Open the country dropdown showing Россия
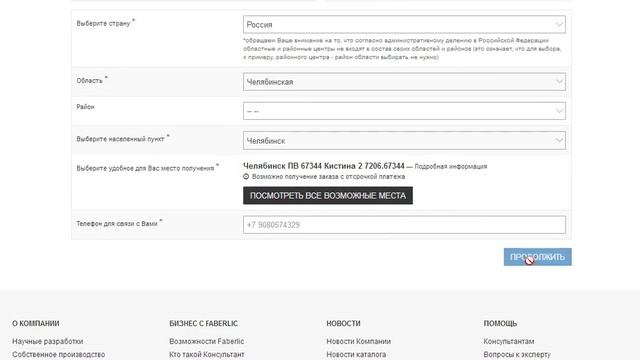 point(404,24)
